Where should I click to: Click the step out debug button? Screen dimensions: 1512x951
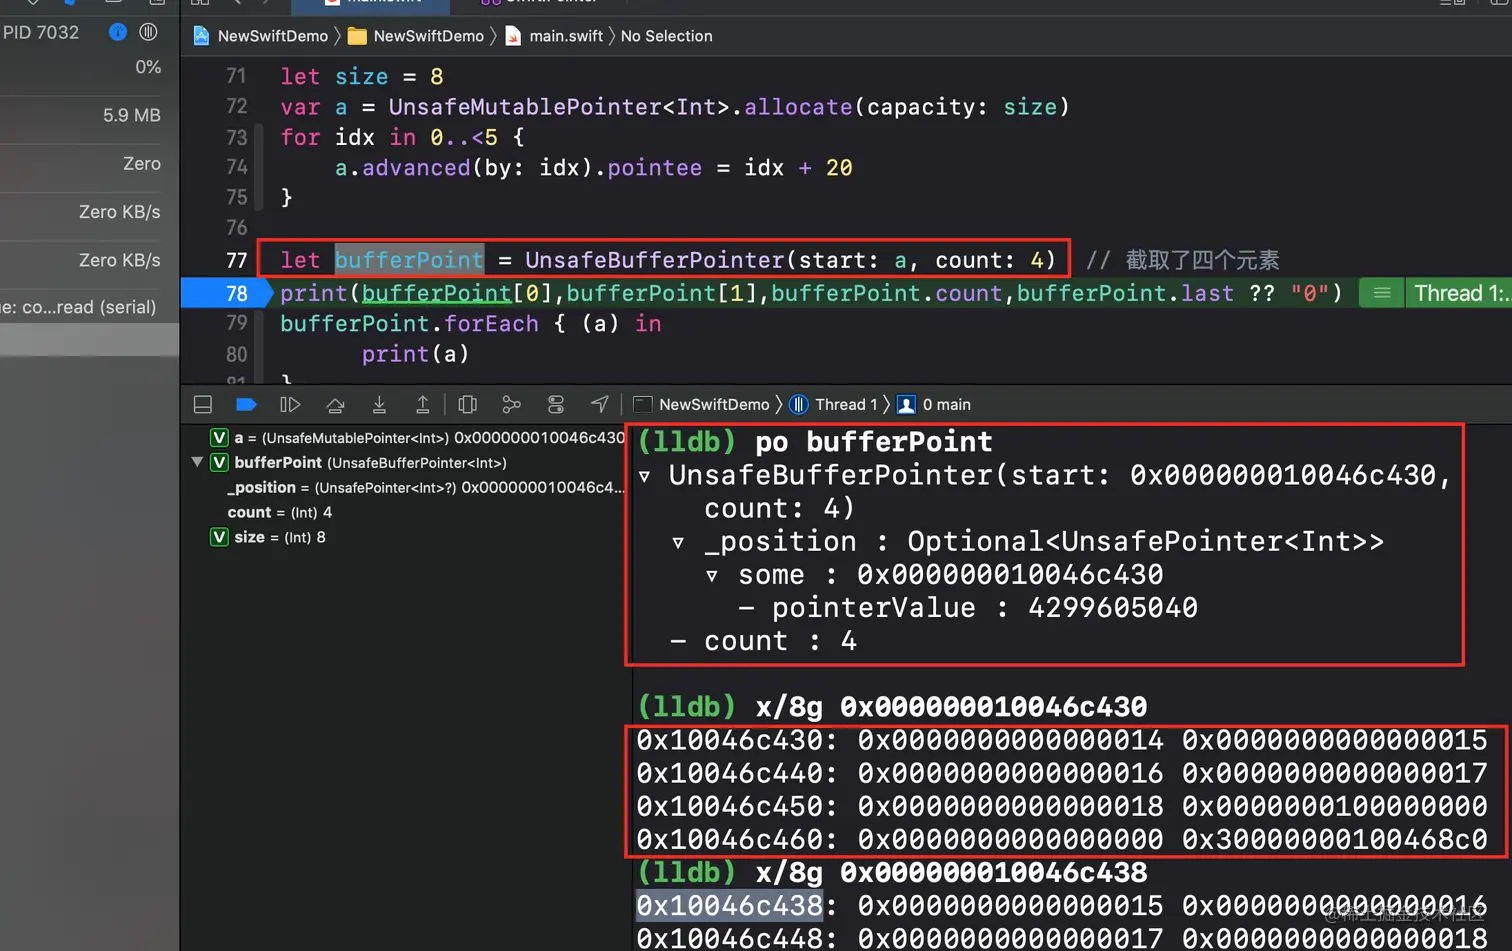[x=423, y=405]
